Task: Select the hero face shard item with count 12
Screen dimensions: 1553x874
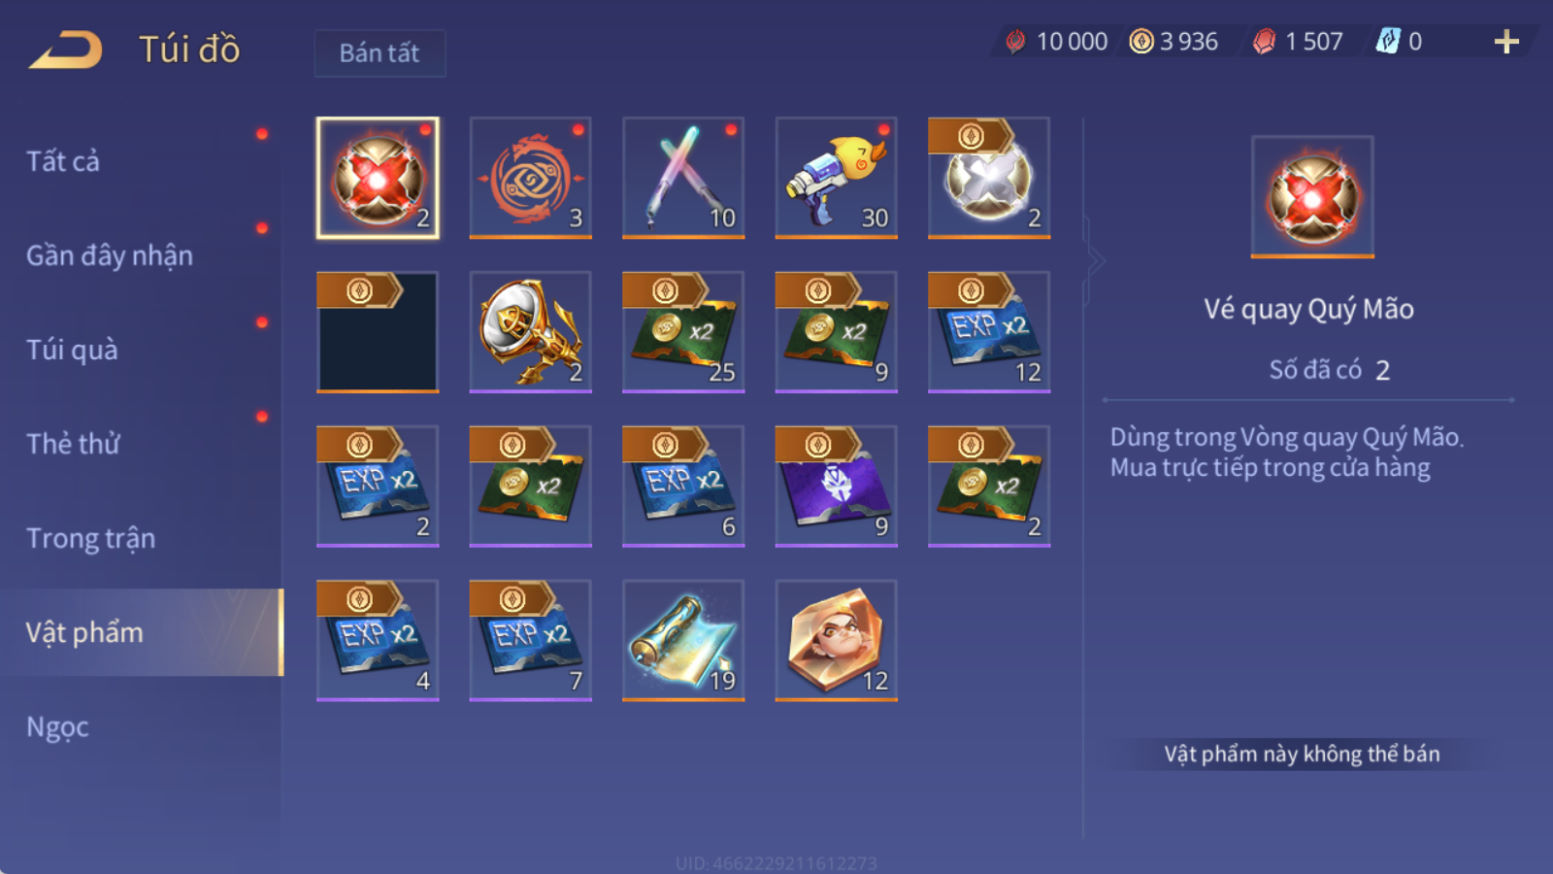Action: coord(836,640)
